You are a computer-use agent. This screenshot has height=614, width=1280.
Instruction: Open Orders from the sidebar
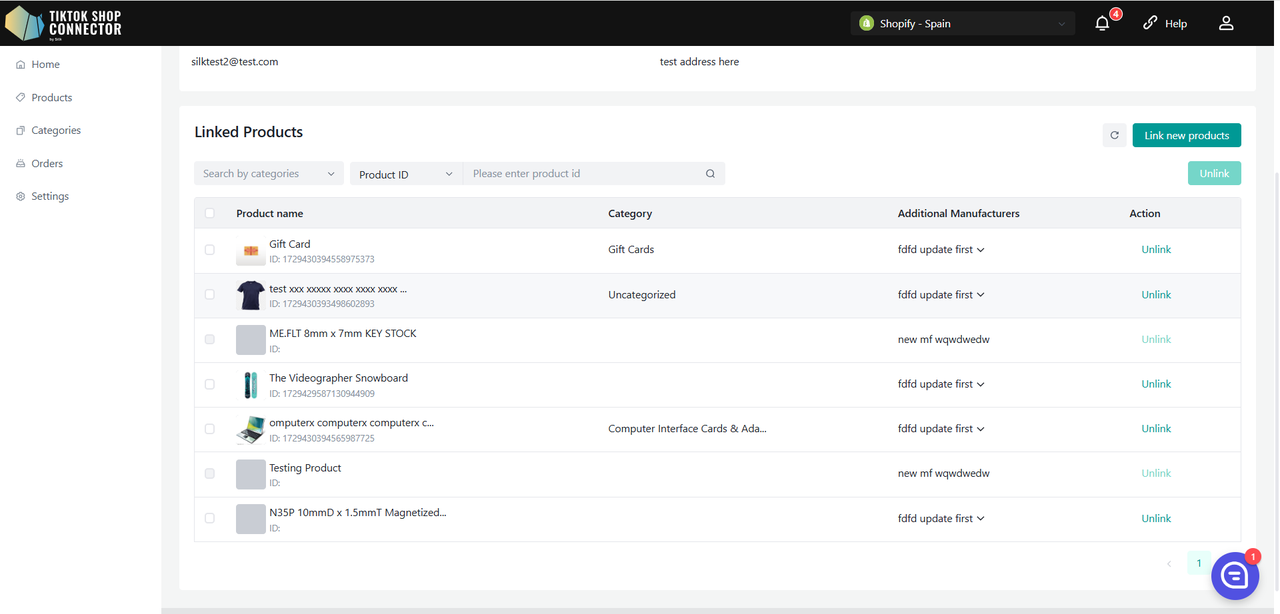[x=47, y=163]
